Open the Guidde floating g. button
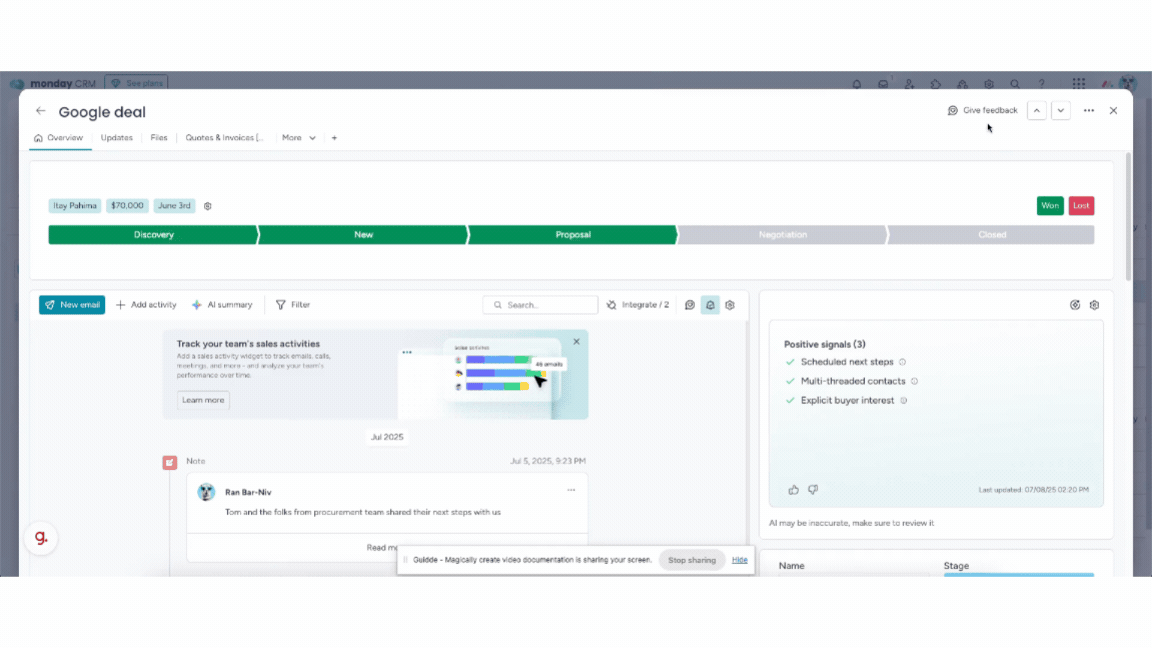This screenshot has width=1152, height=648. (41, 539)
